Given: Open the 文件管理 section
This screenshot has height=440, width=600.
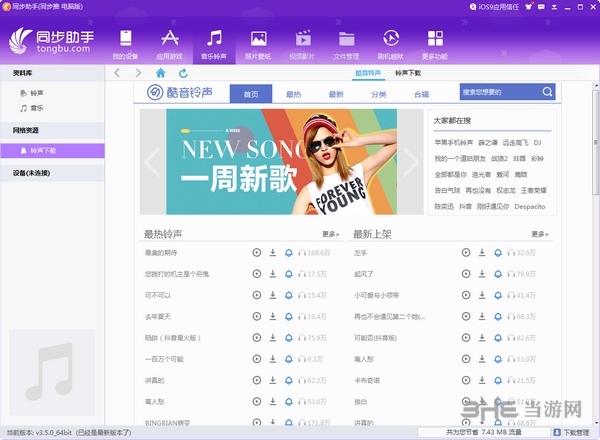Looking at the screenshot, I should click(347, 44).
